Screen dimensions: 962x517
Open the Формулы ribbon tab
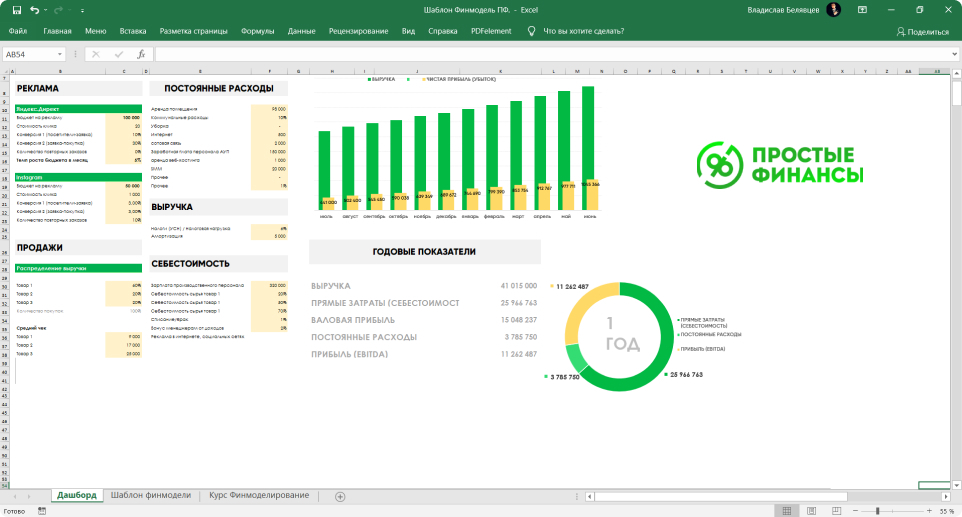(x=257, y=31)
